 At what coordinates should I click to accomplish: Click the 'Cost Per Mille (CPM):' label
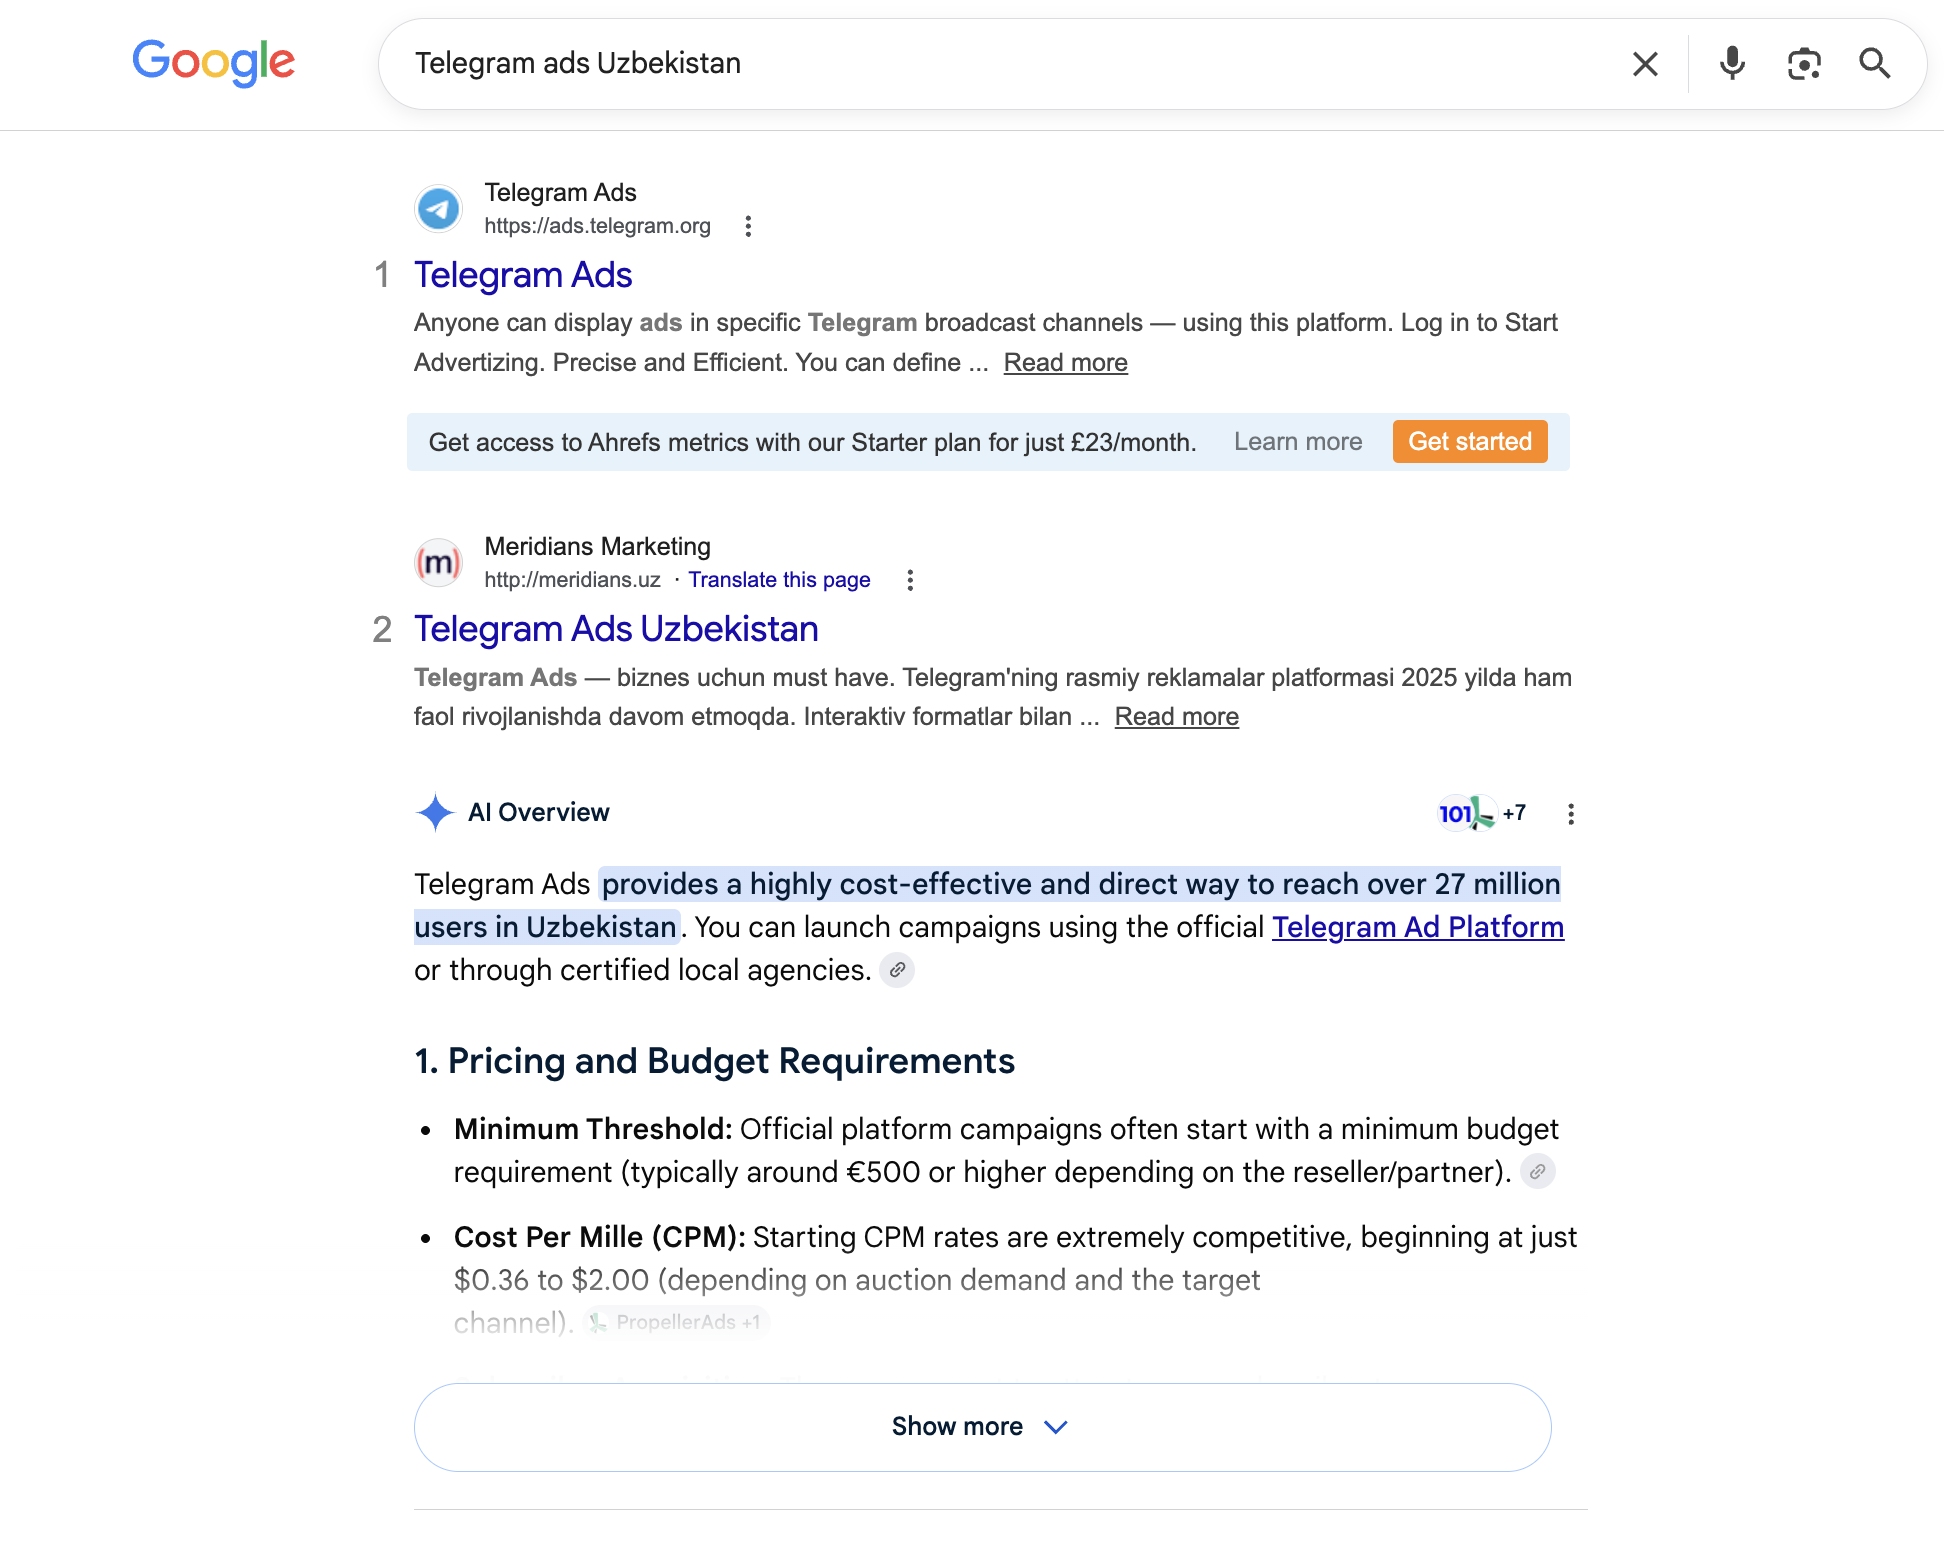[599, 1237]
